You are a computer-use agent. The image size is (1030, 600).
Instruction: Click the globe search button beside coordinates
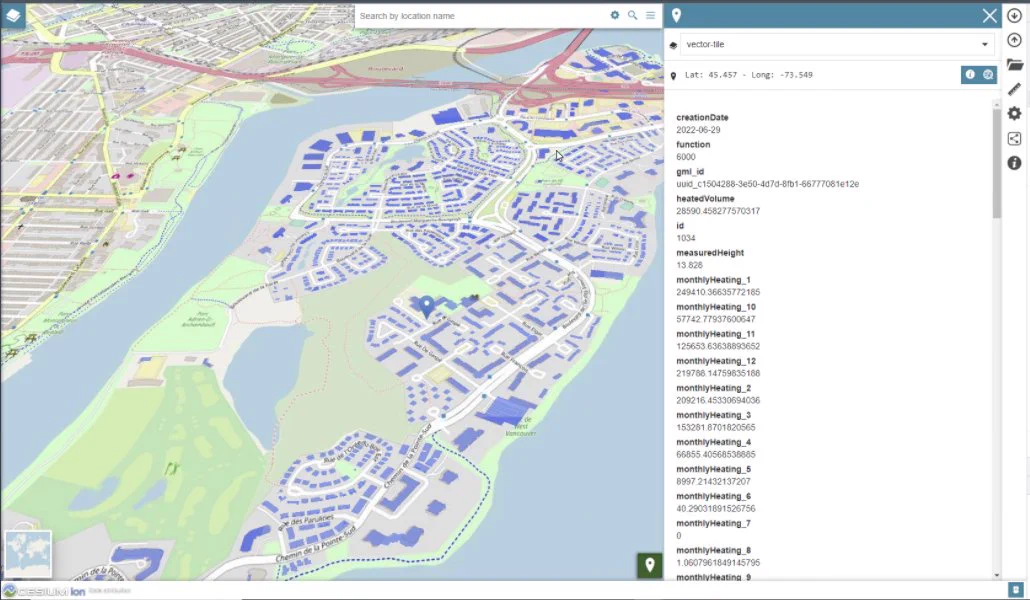(988, 75)
